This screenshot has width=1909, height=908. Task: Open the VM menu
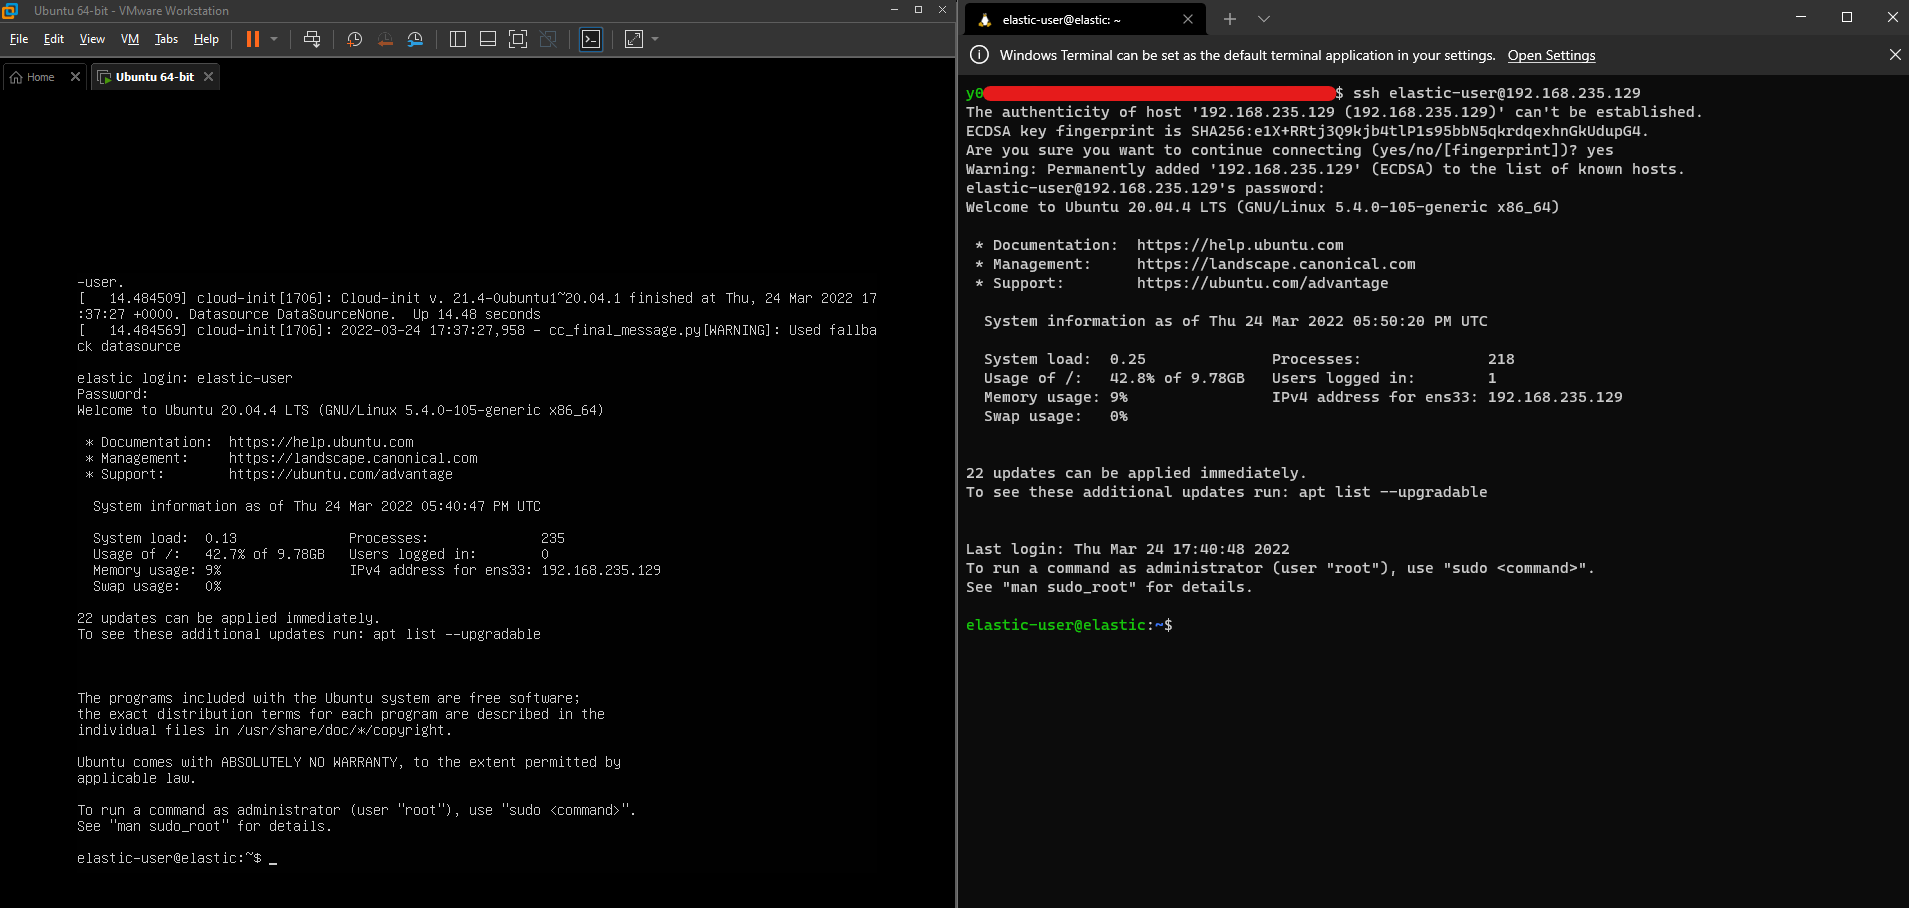click(x=130, y=39)
